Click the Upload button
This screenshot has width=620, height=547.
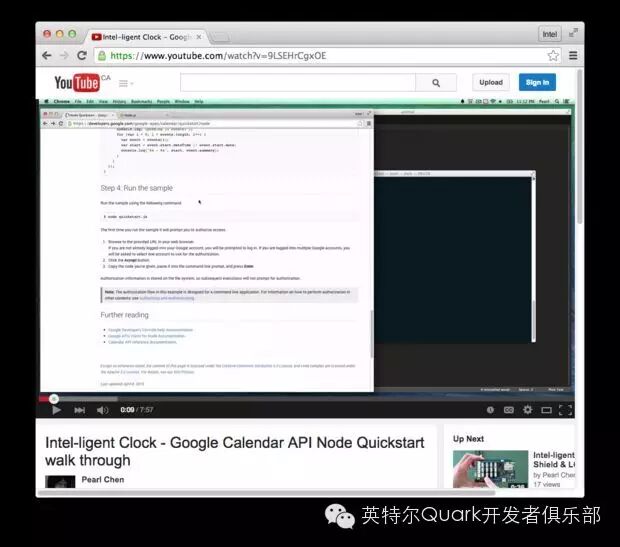tap(491, 82)
